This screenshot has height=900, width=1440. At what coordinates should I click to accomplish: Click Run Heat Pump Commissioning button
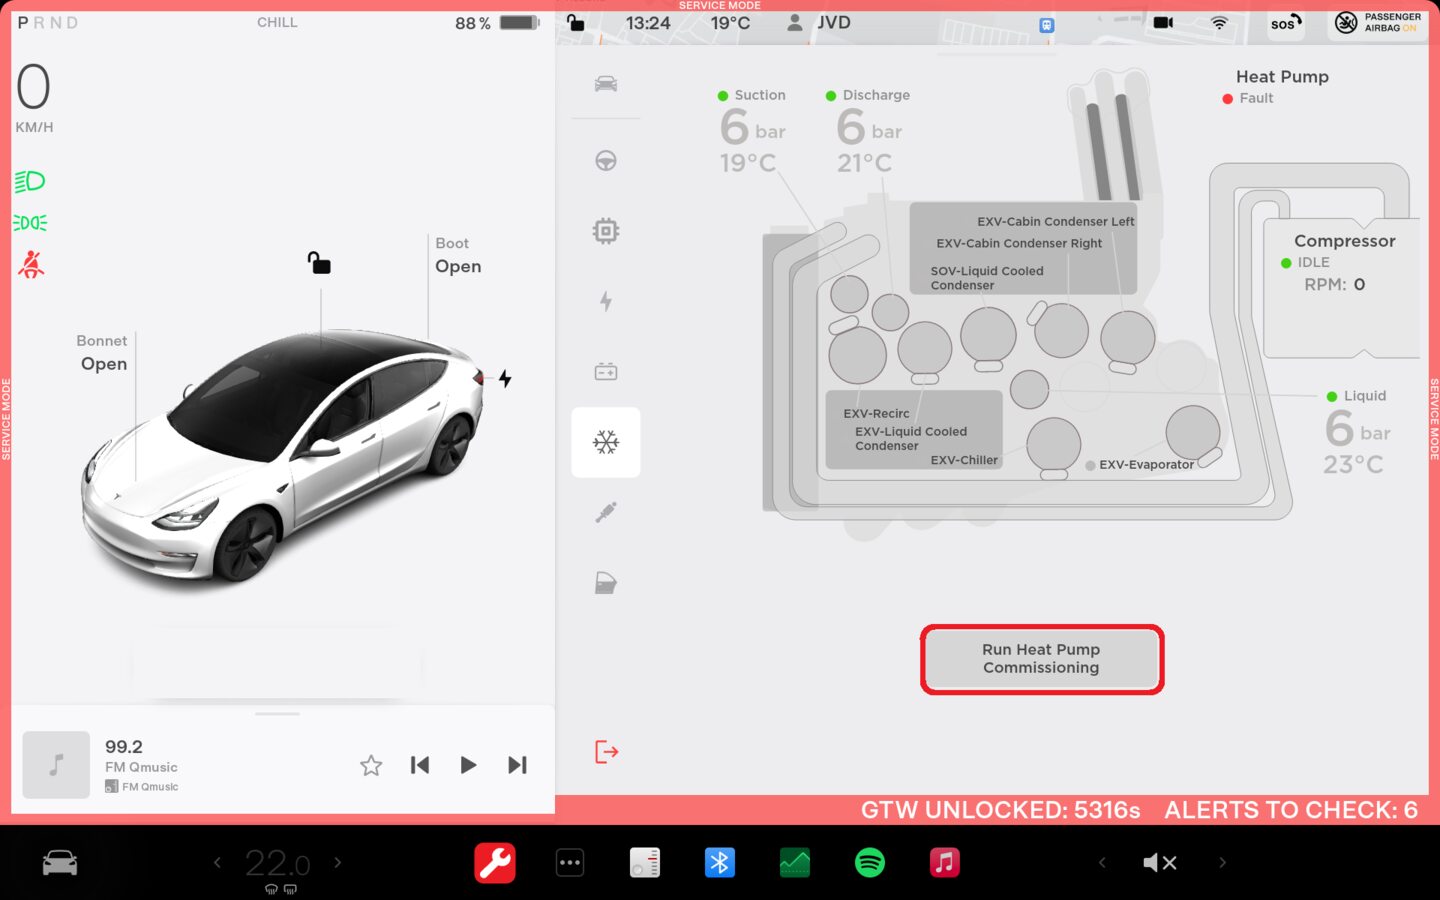1041,659
